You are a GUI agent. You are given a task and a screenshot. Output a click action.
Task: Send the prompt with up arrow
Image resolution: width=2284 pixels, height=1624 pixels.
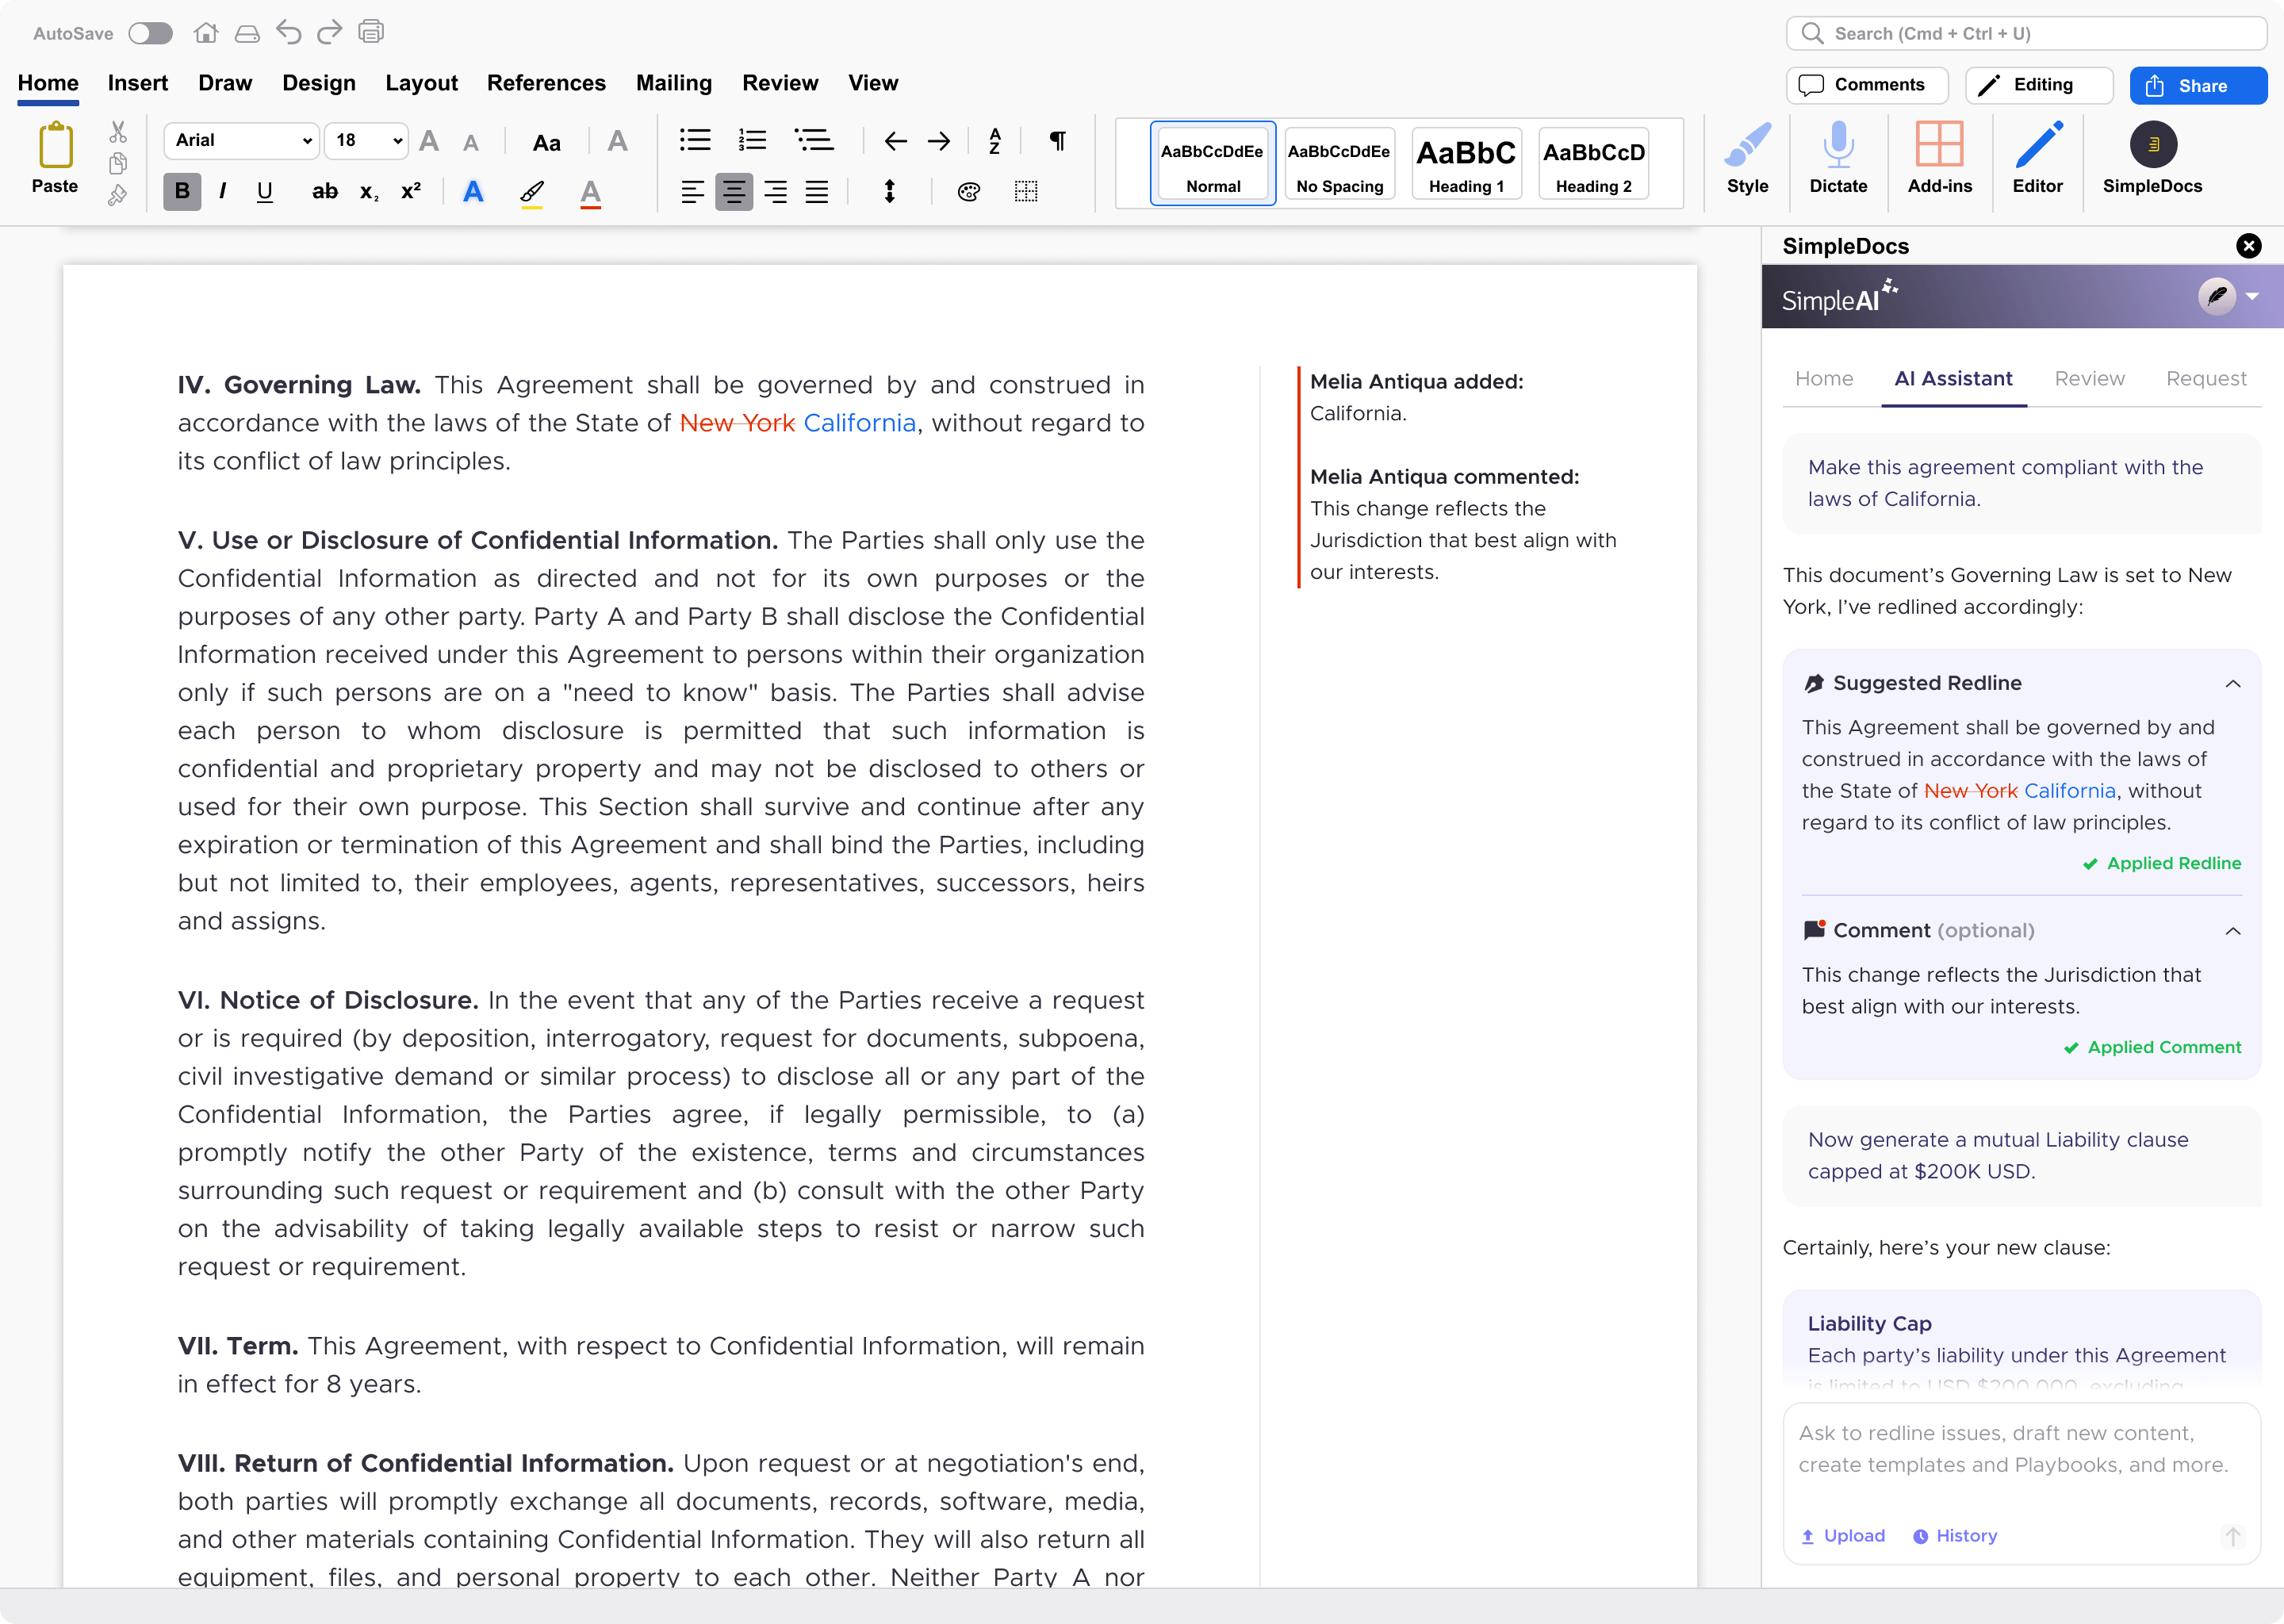point(2232,1536)
